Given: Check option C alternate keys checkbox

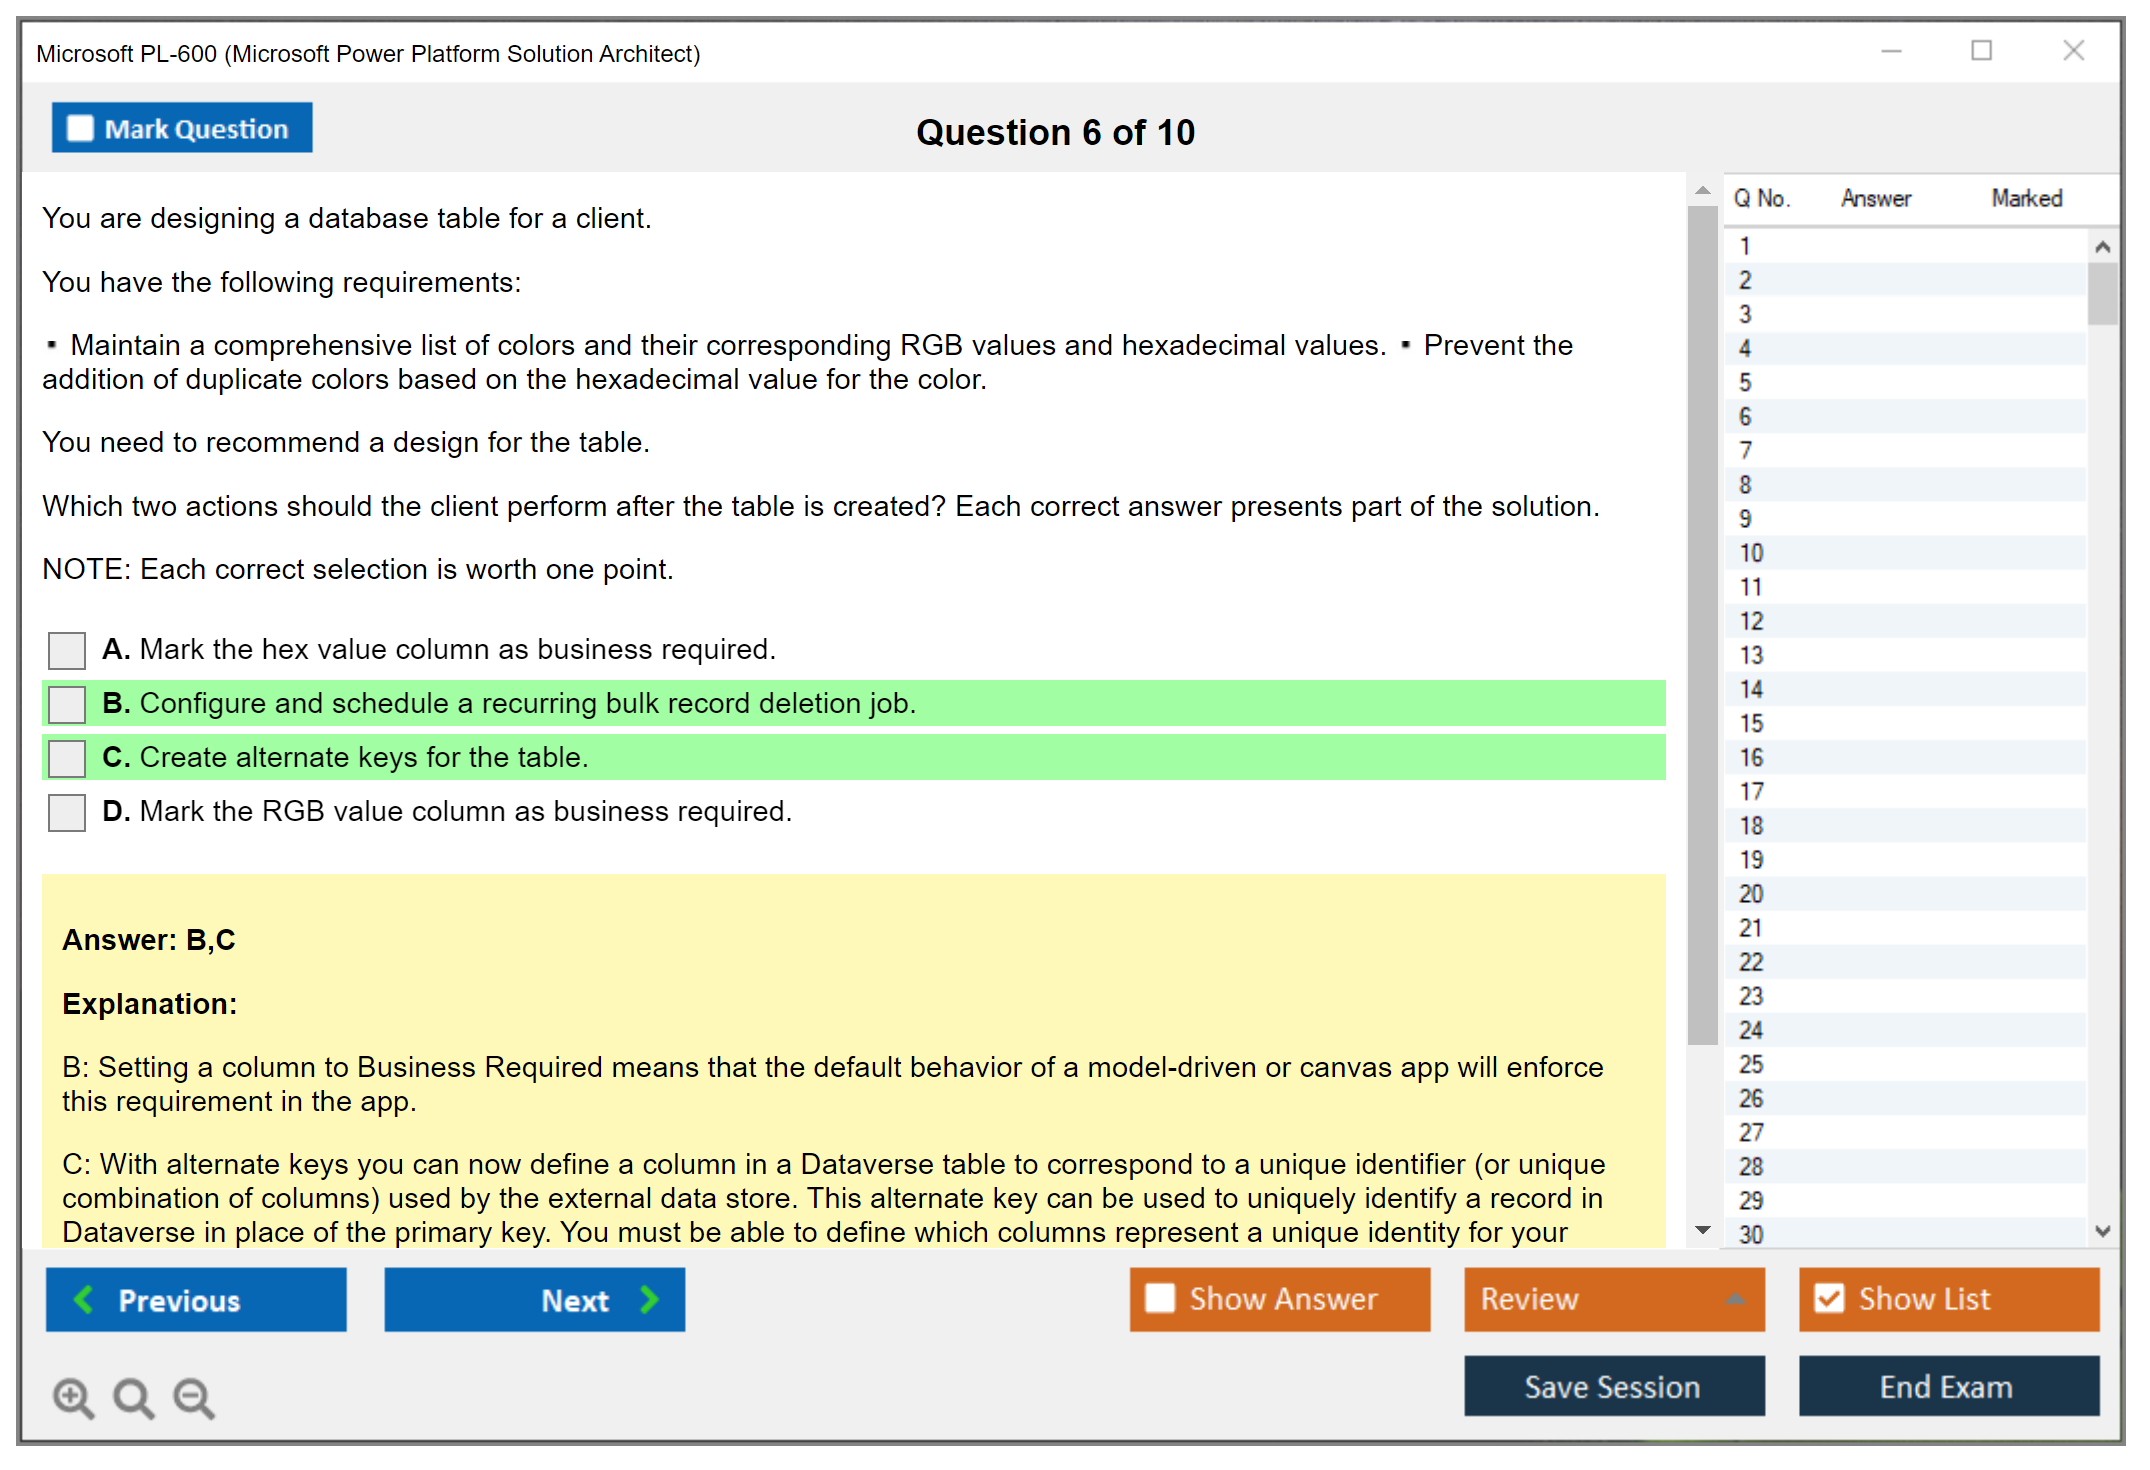Looking at the screenshot, I should (67, 758).
